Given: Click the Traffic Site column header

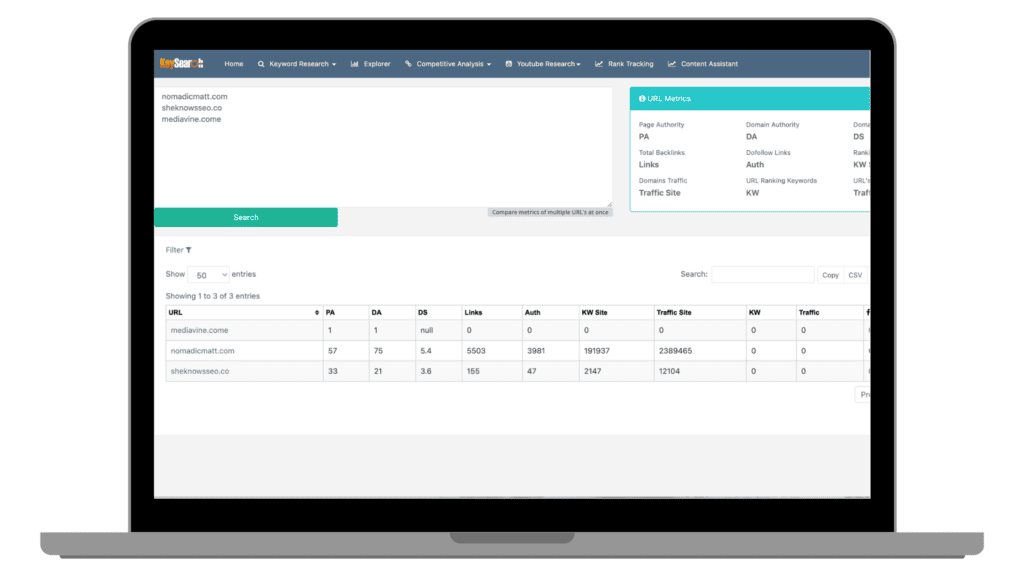Looking at the screenshot, I should [x=699, y=313].
